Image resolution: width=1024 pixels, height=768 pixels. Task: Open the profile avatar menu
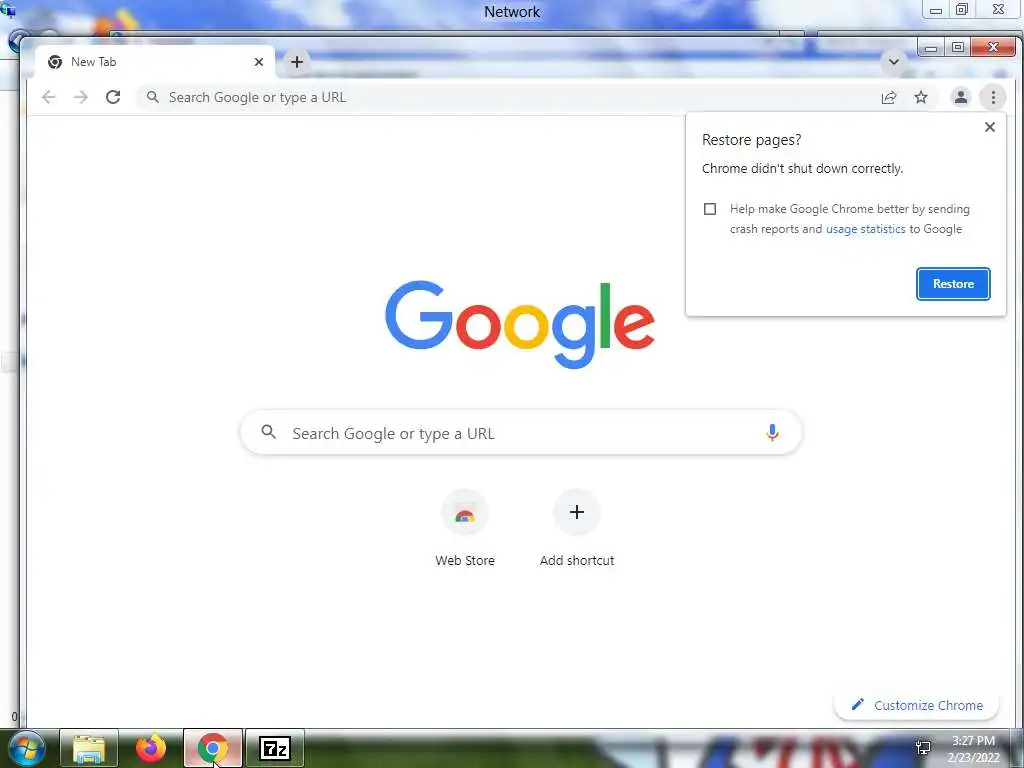pyautogui.click(x=961, y=97)
